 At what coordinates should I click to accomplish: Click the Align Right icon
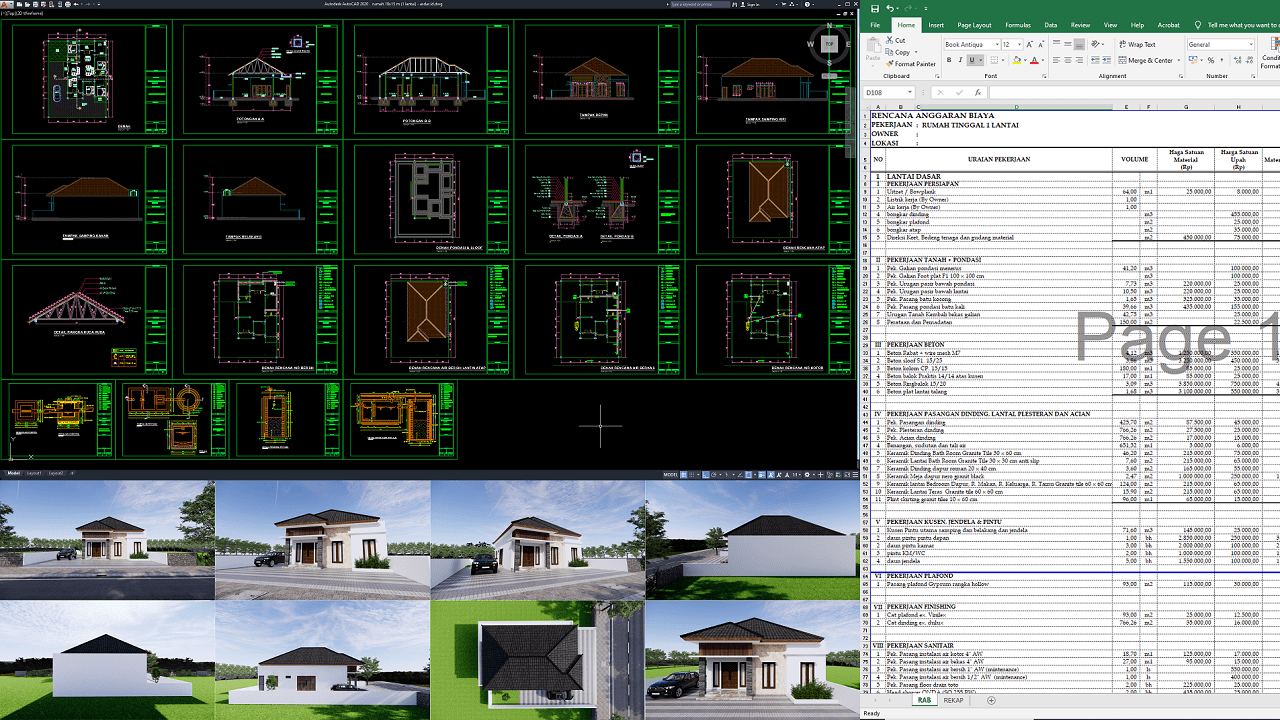(1079, 60)
